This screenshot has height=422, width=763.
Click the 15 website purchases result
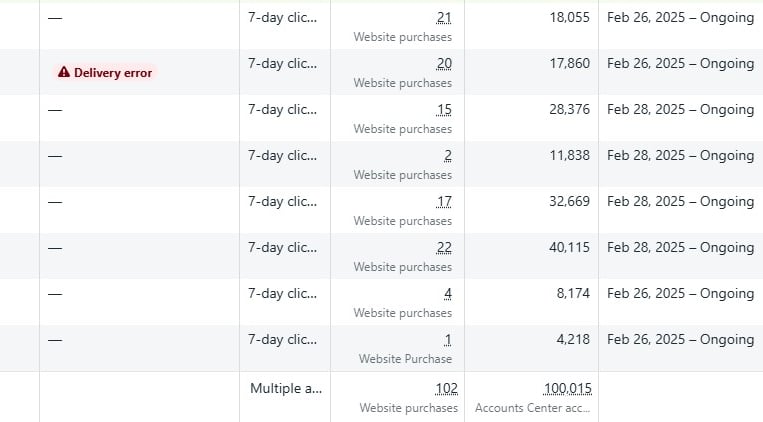(444, 110)
